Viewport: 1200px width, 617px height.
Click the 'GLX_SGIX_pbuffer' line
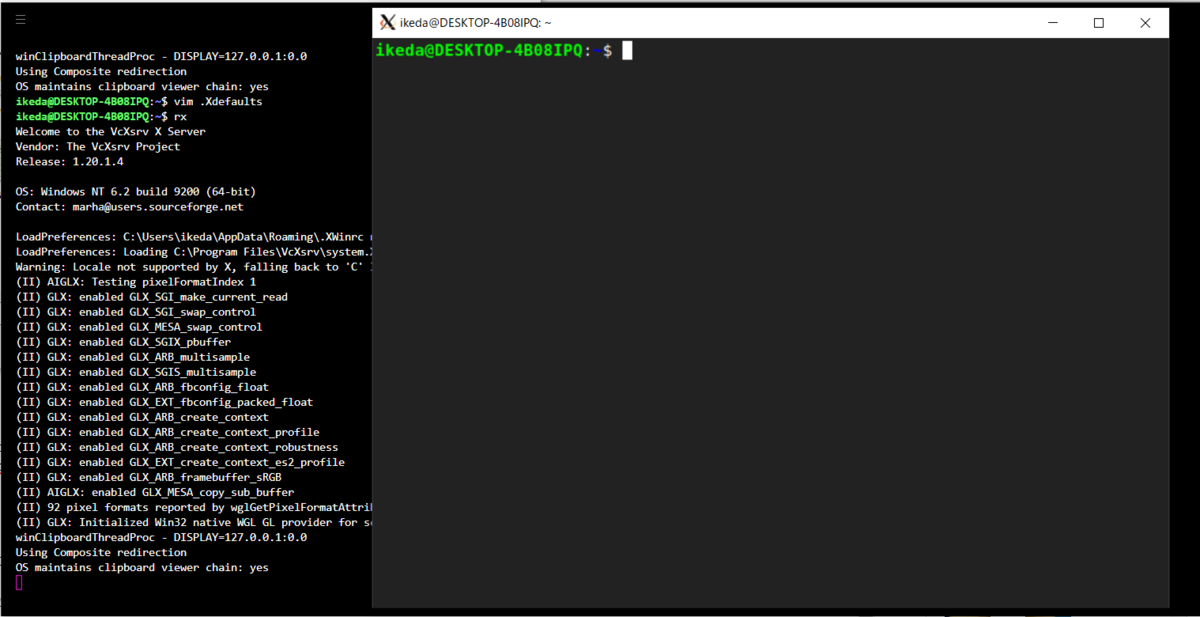click(124, 342)
